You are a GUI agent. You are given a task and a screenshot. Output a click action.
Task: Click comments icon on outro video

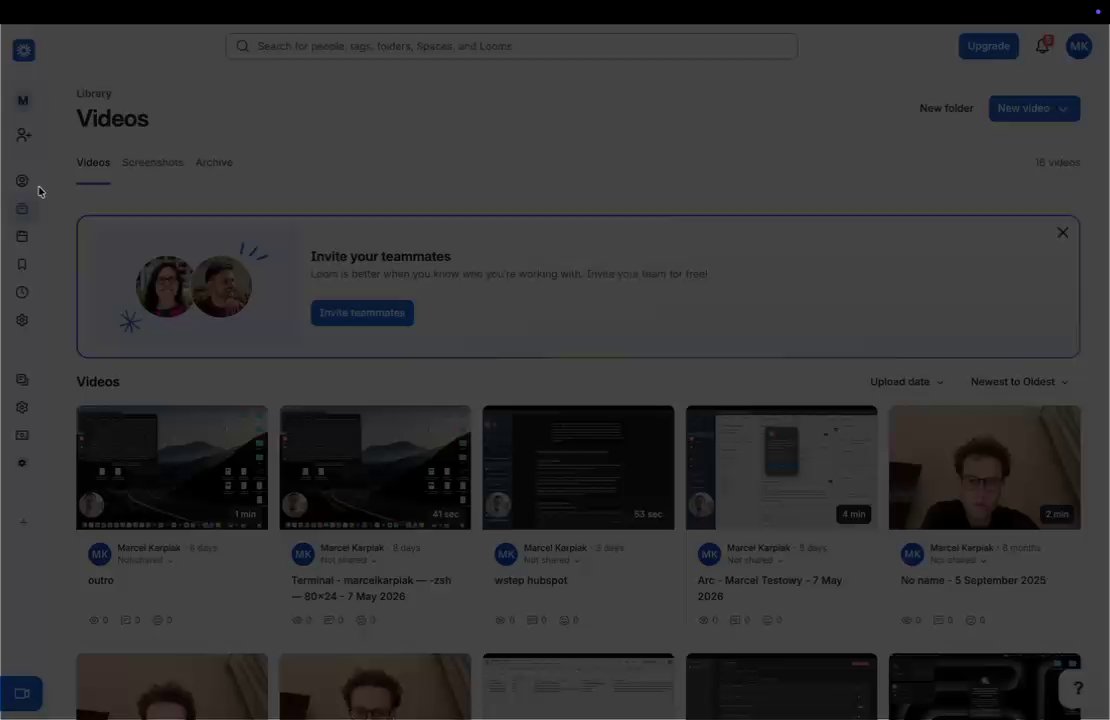(125, 620)
